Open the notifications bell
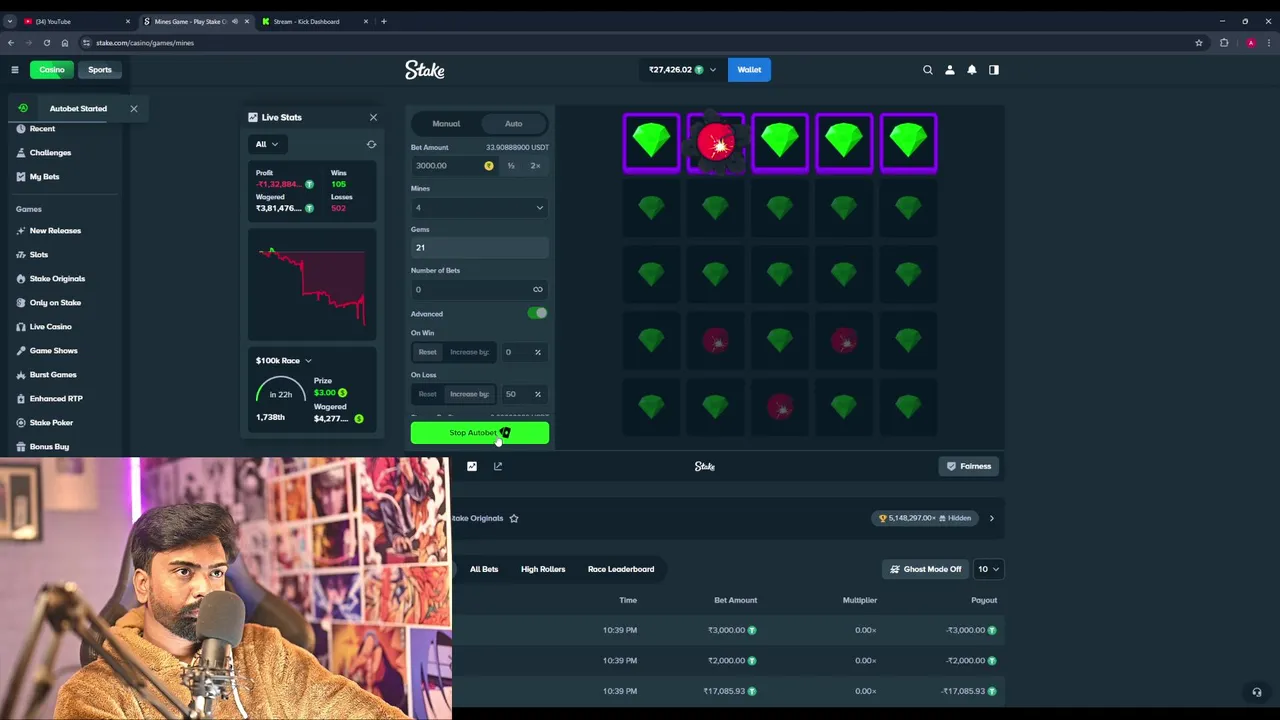This screenshot has height=720, width=1280. [x=972, y=70]
